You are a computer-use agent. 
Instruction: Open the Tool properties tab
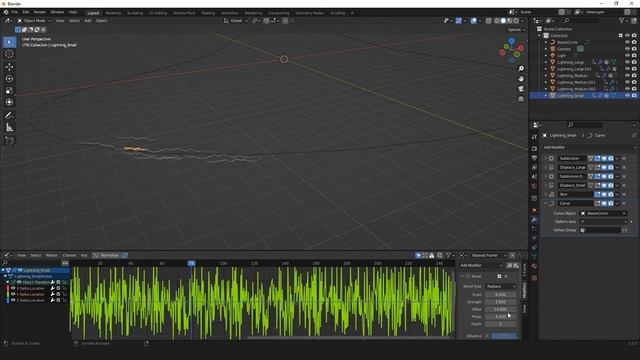click(534, 137)
